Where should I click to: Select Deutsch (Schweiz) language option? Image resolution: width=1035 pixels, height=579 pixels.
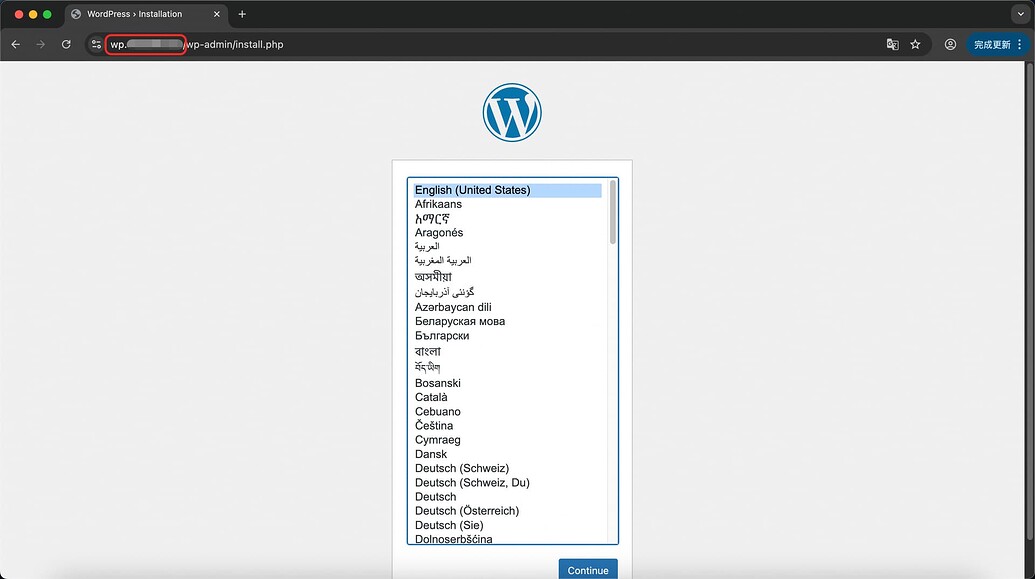point(507,468)
